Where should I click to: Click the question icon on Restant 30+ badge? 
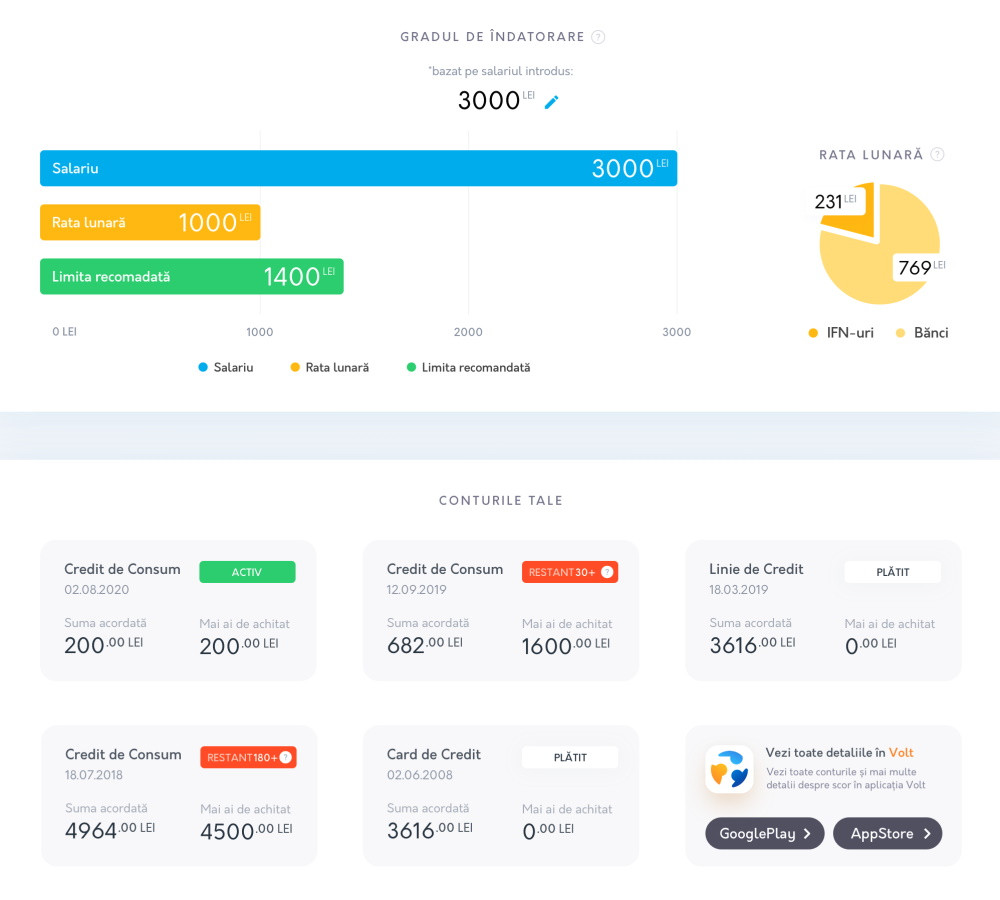tap(606, 572)
